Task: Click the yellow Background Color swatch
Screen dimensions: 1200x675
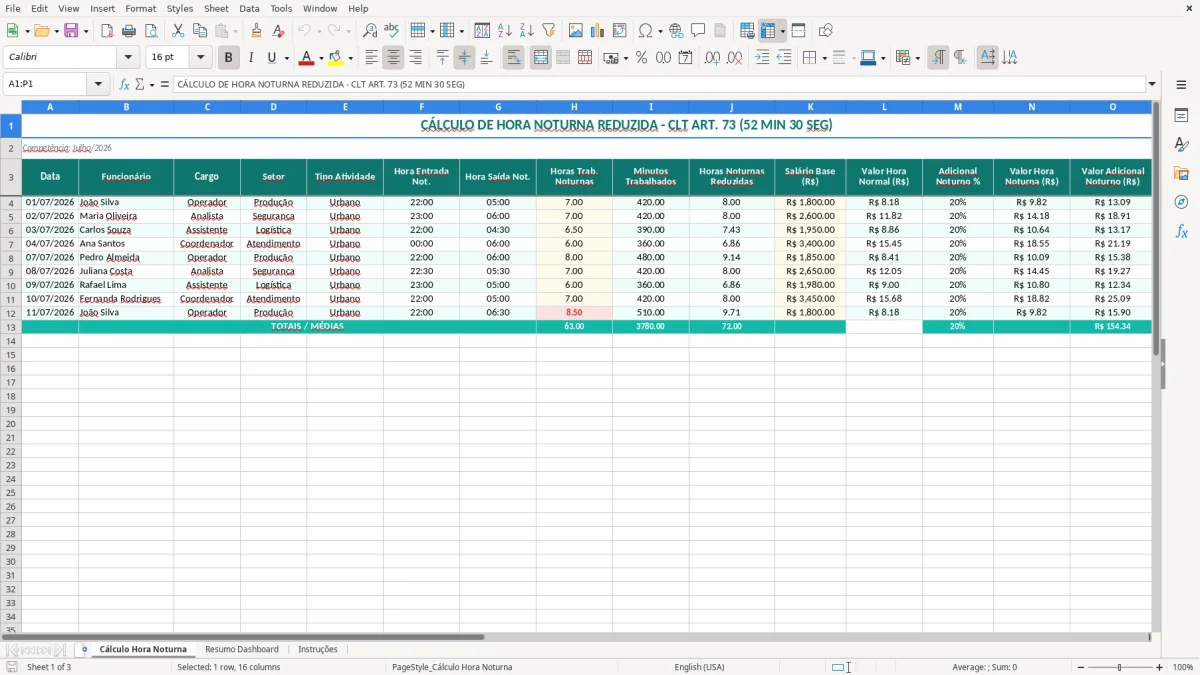Action: pyautogui.click(x=337, y=58)
